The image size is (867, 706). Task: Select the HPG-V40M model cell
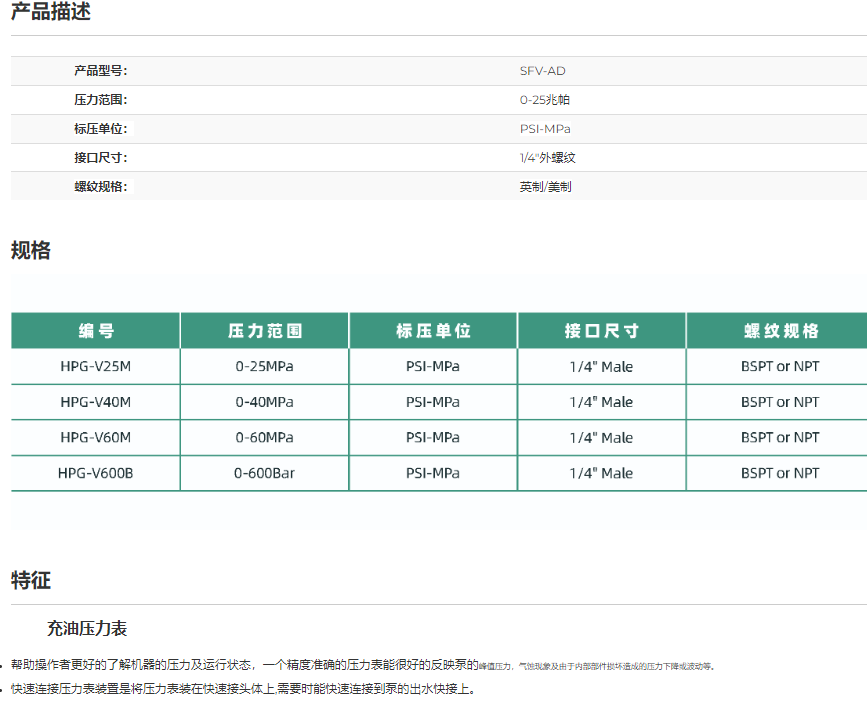pos(96,402)
